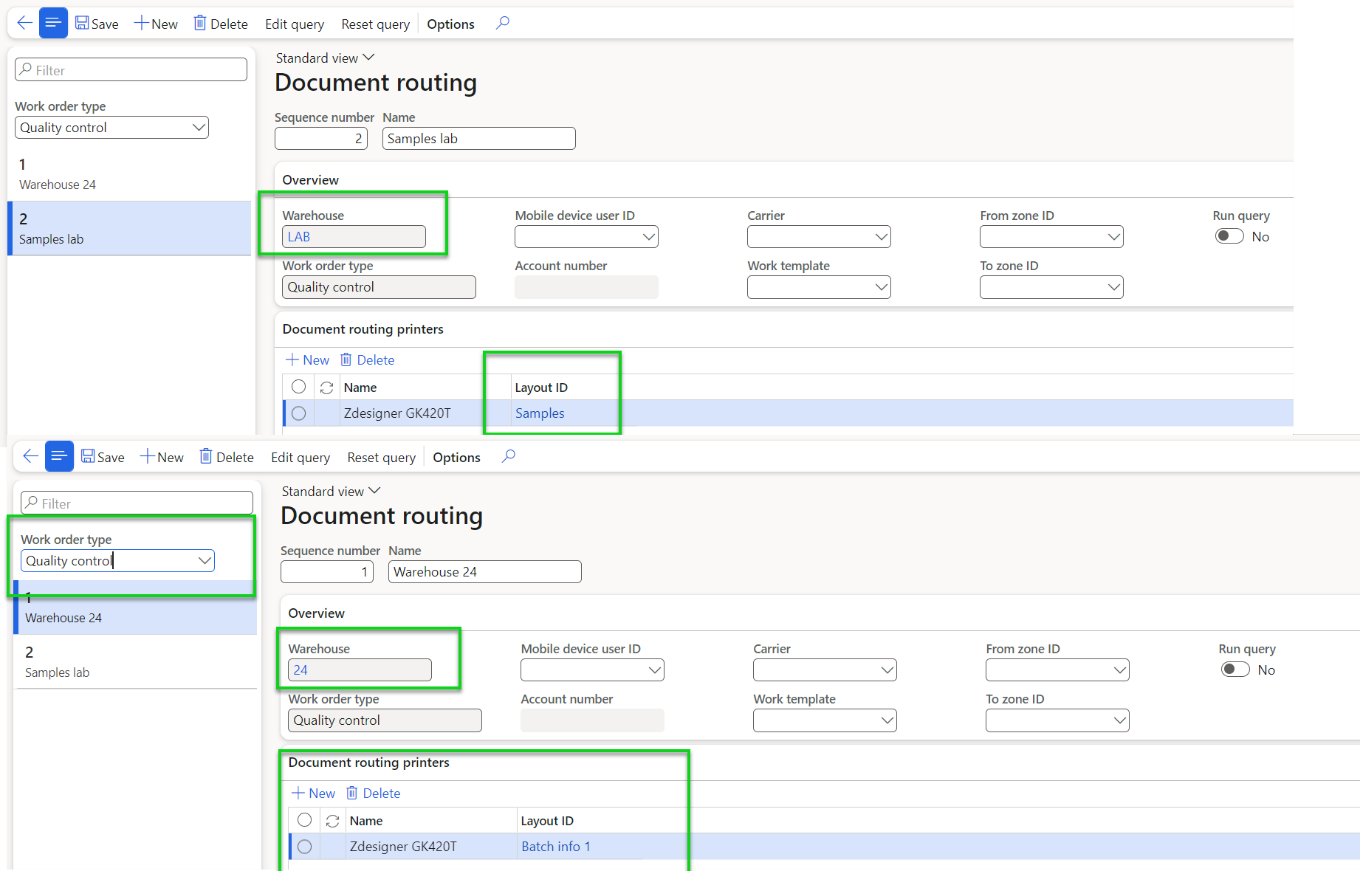Click the Delete icon above the printers grid
The height and width of the screenshot is (871, 1360).
tap(367, 360)
